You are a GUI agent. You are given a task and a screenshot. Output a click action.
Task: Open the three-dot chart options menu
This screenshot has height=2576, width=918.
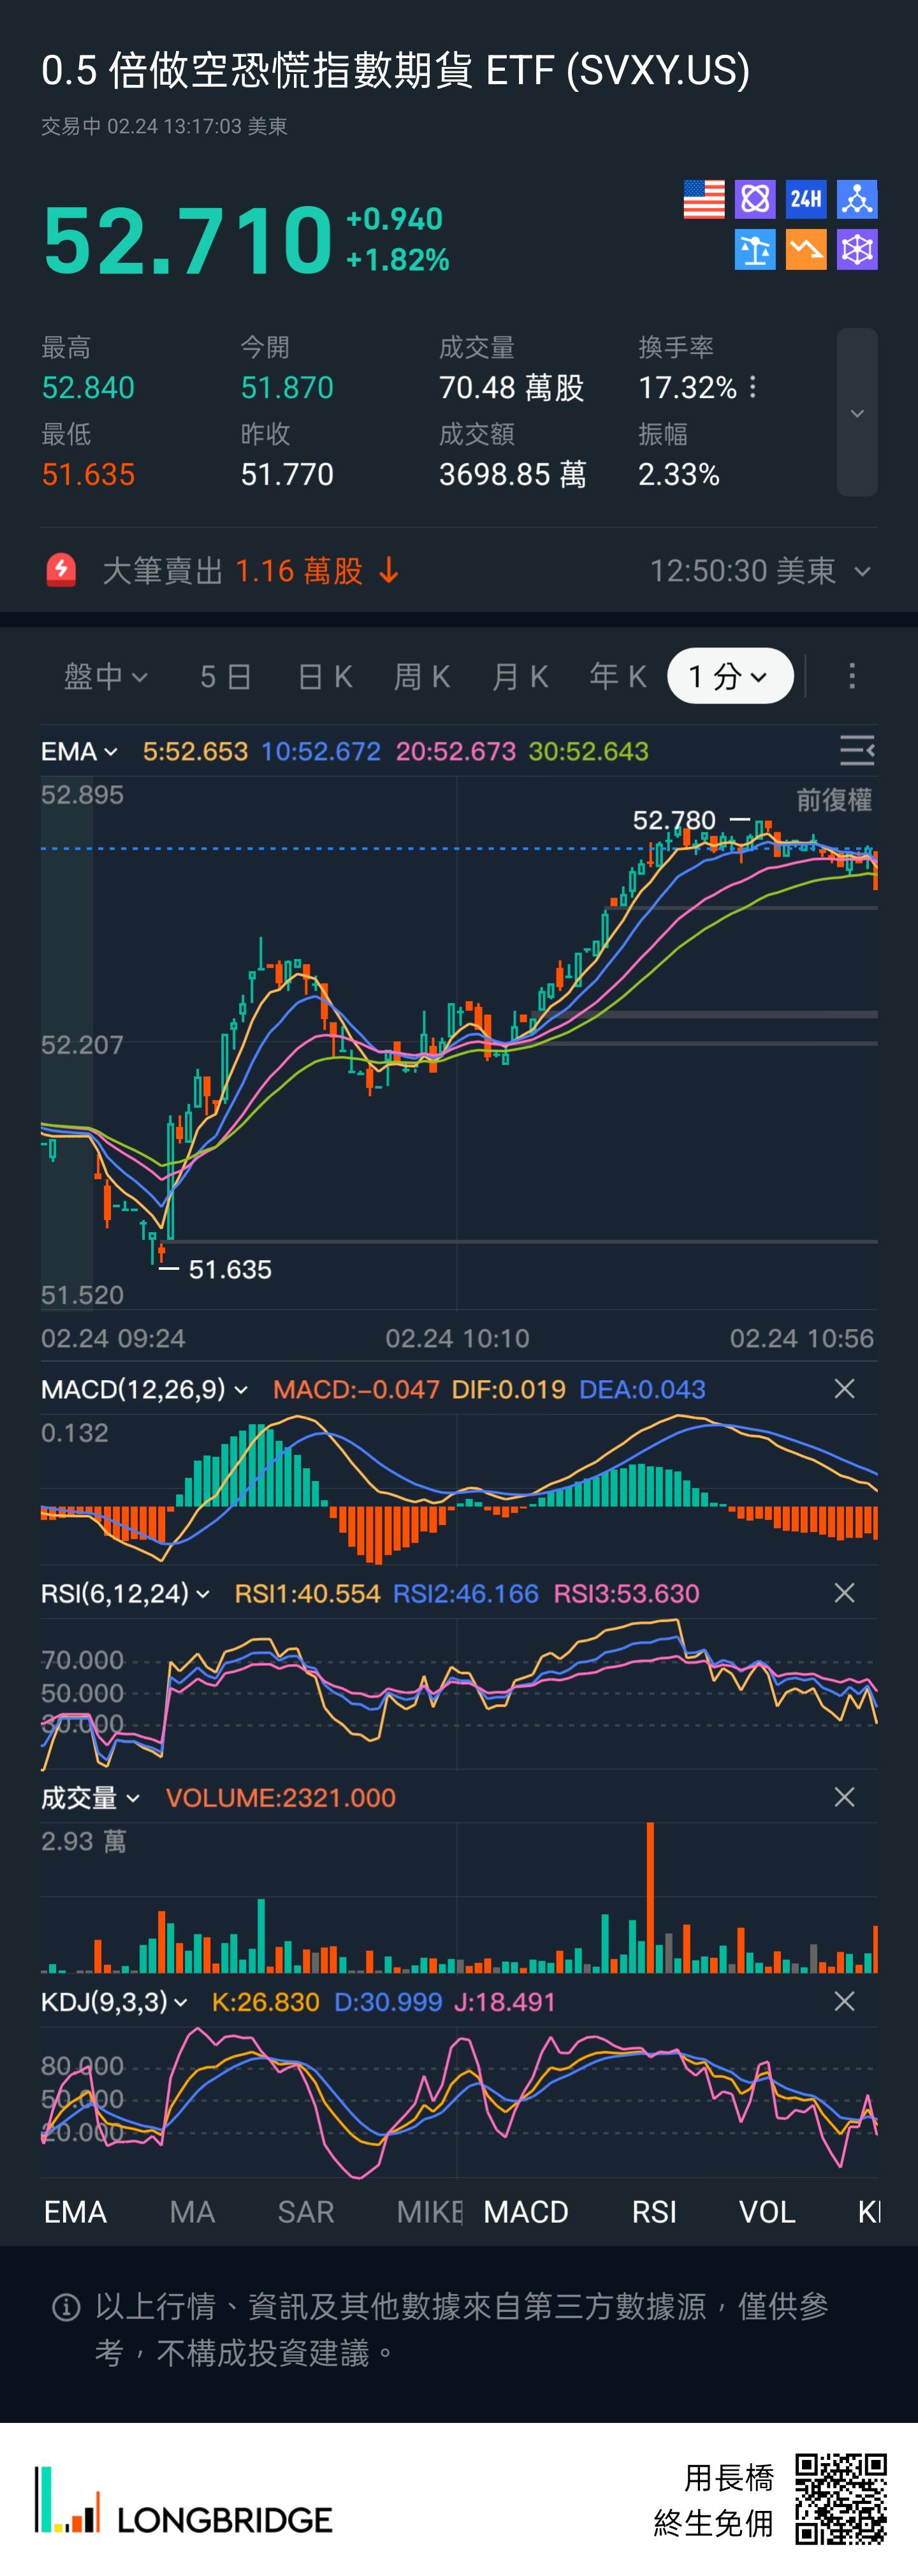click(x=852, y=677)
